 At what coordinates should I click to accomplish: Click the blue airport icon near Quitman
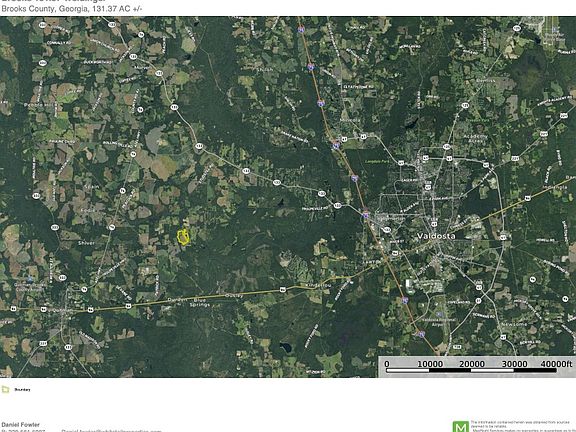pyautogui.click(x=30, y=280)
